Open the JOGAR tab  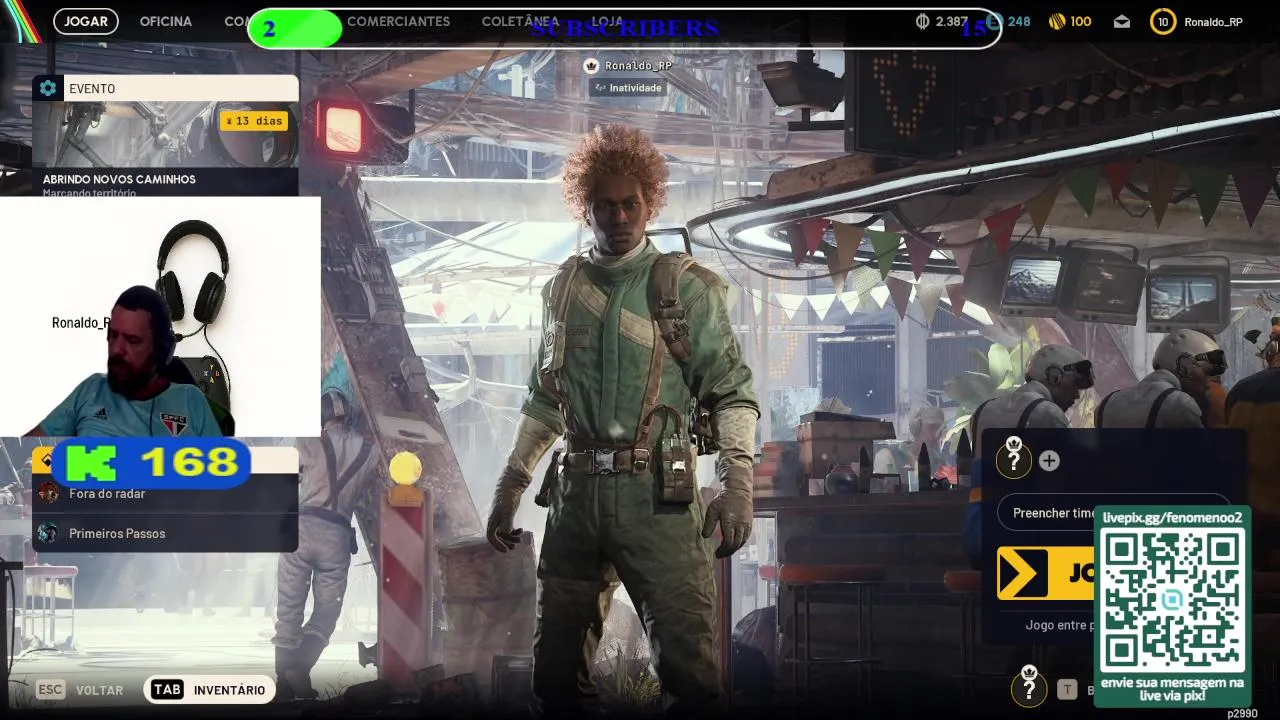coord(86,21)
